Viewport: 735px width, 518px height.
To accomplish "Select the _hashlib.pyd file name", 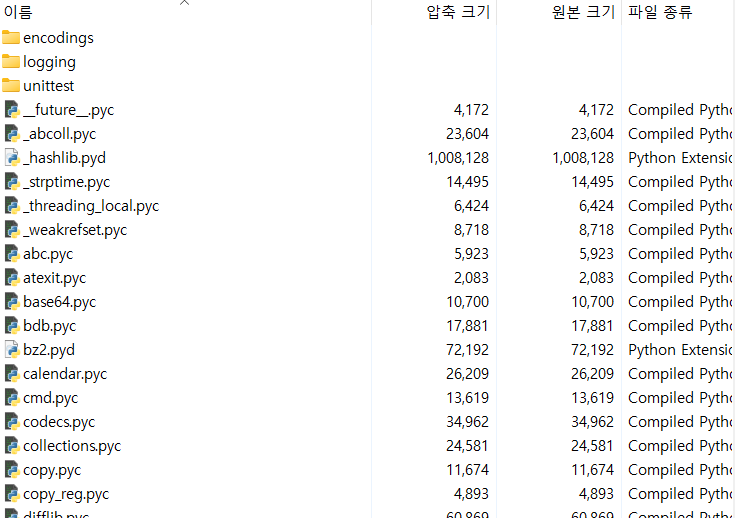I will [x=64, y=158].
